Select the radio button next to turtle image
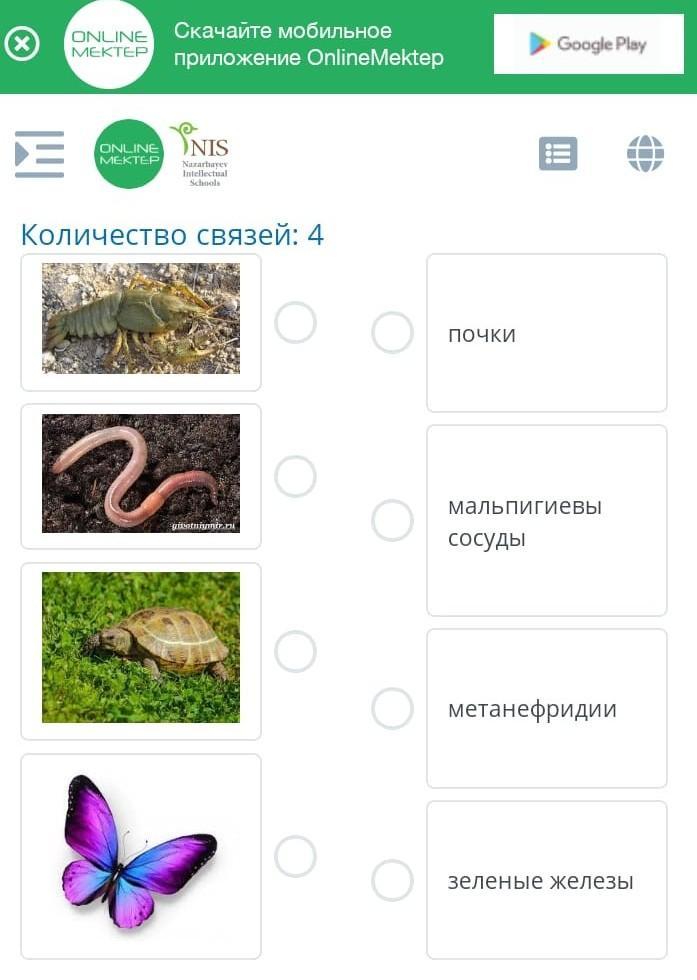697x980 pixels. [x=295, y=651]
